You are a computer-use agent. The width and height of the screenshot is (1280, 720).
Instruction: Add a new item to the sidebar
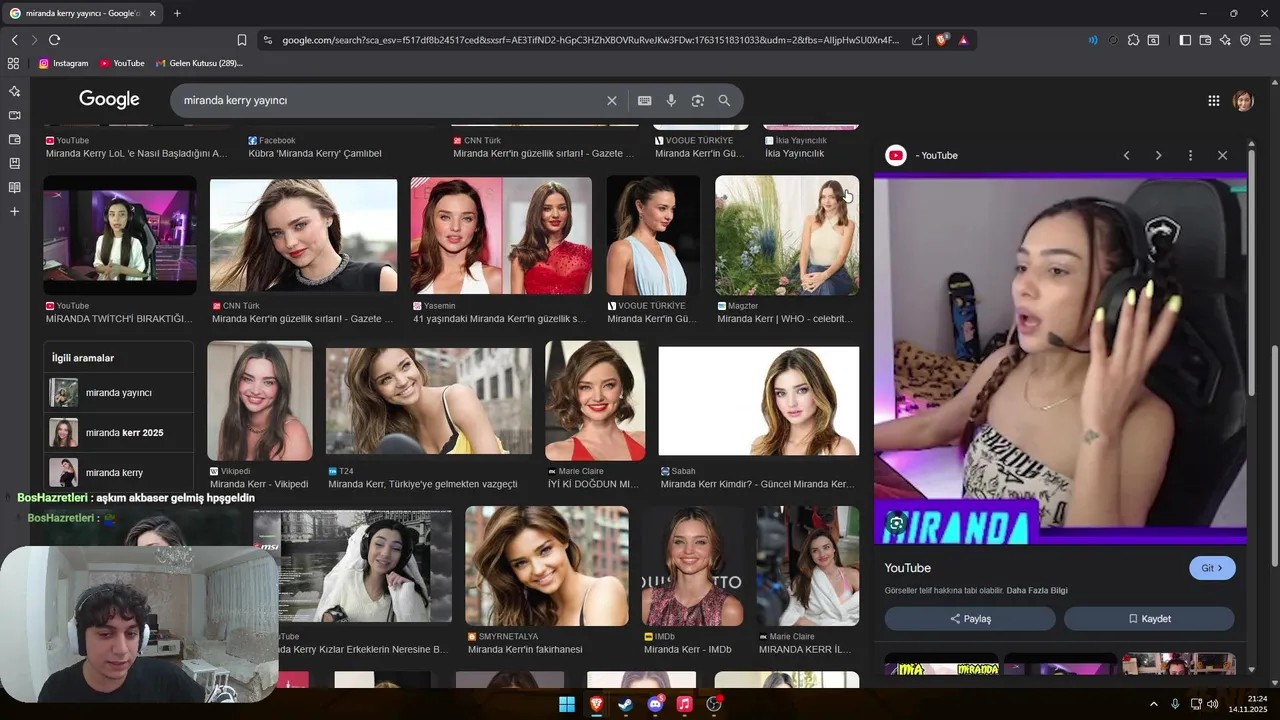14,211
